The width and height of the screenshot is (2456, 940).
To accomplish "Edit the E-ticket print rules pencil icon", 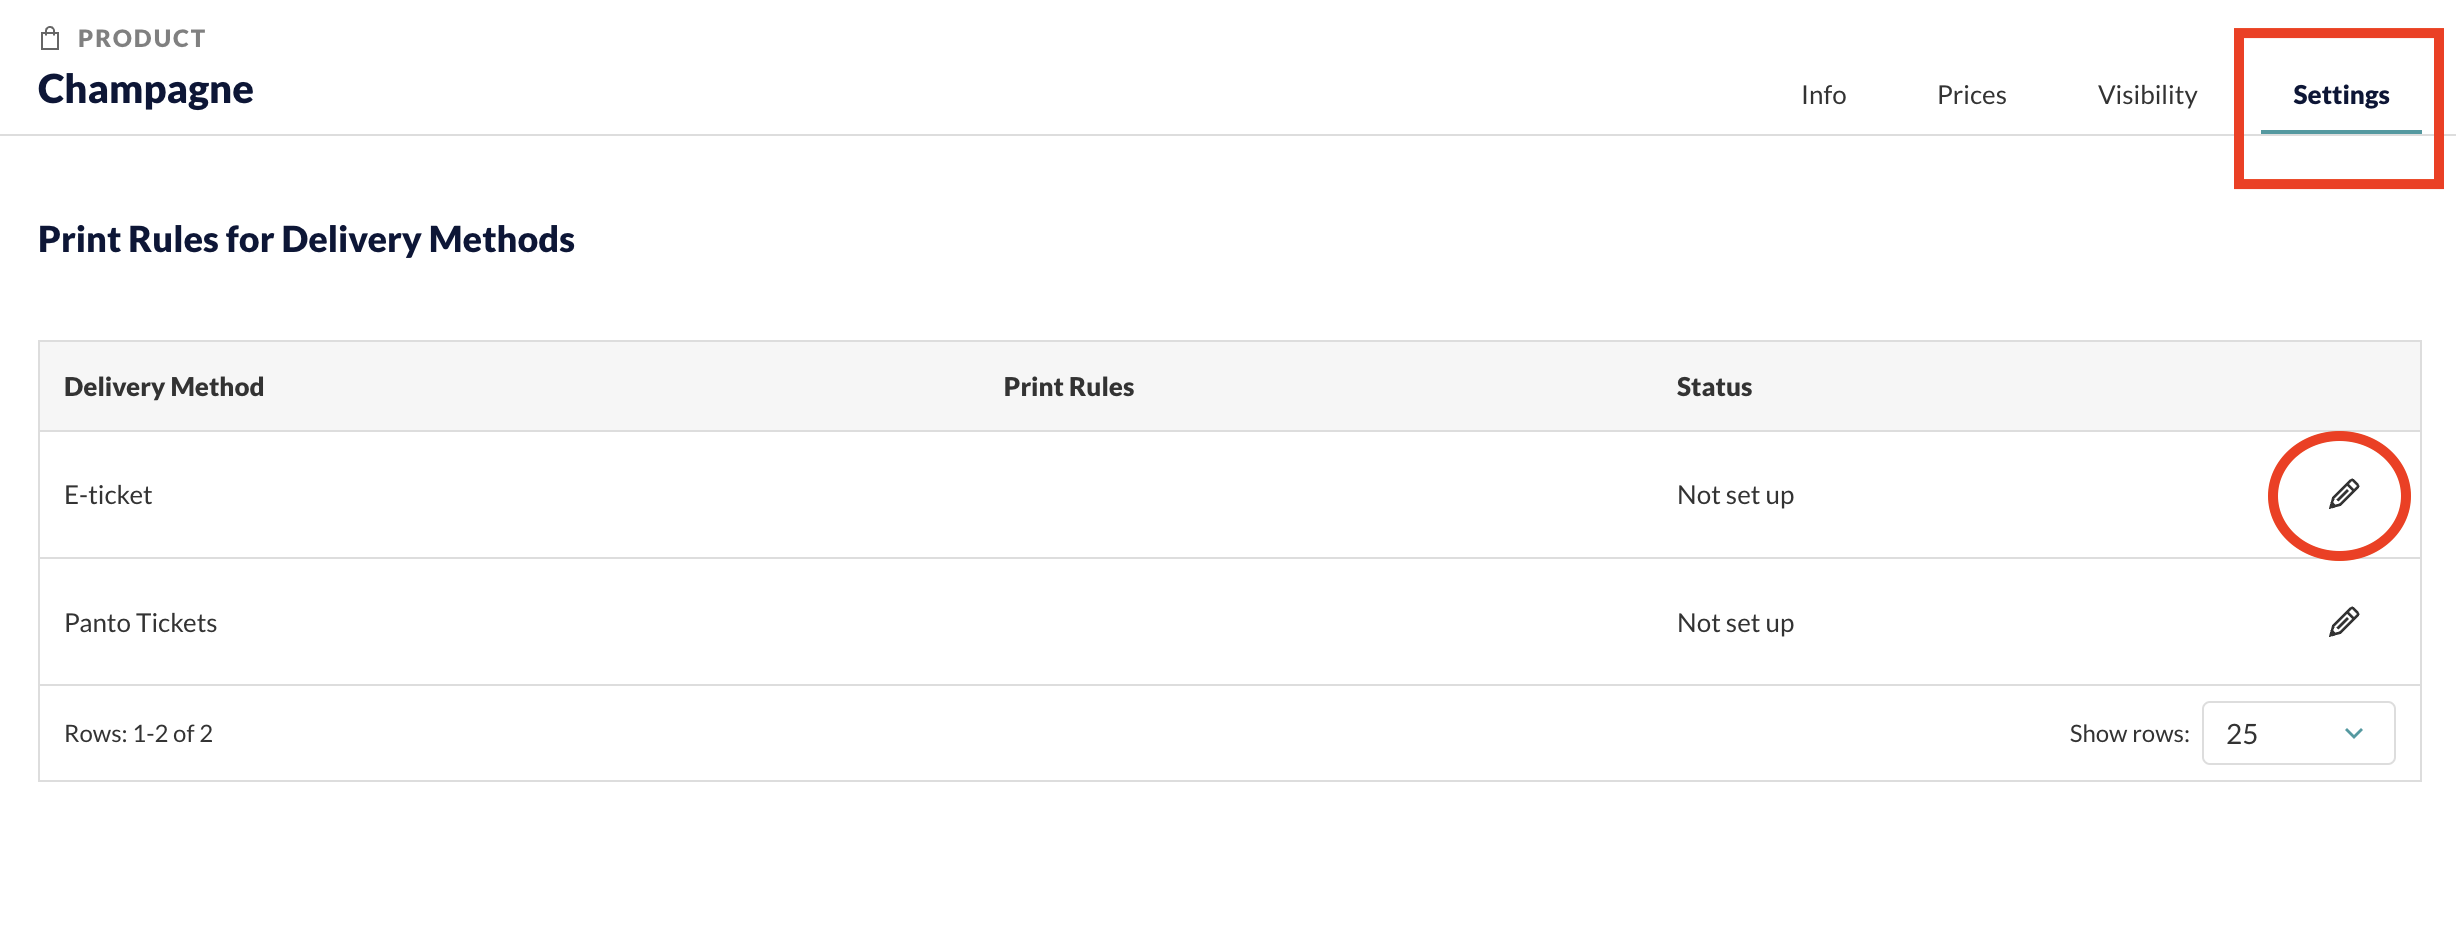I will click(2343, 494).
